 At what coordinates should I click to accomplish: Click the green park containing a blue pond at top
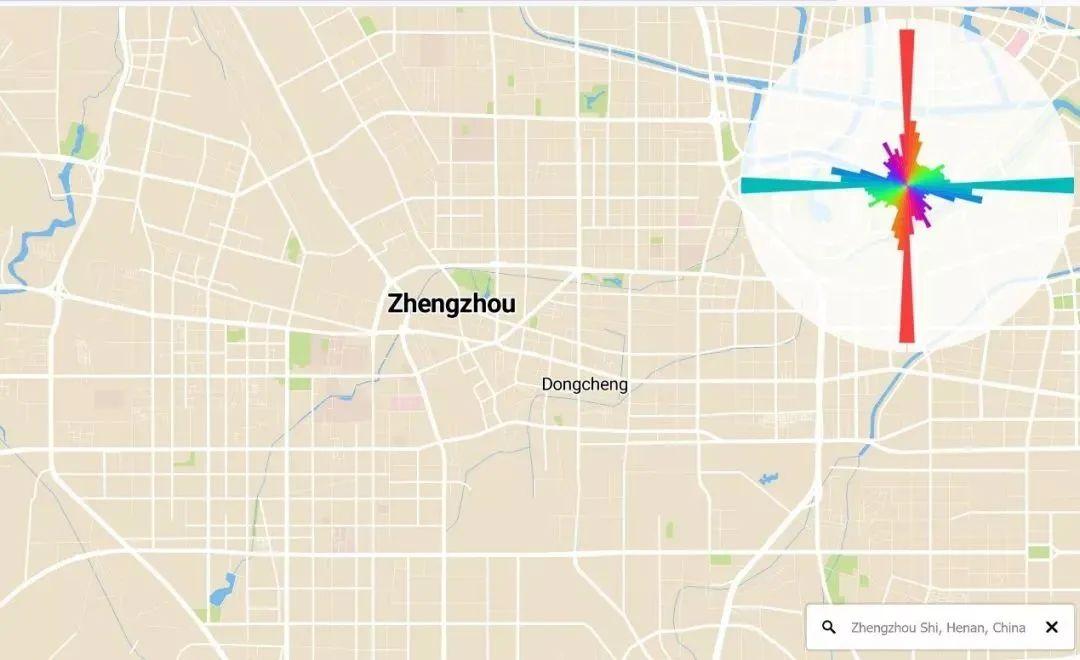pyautogui.click(x=593, y=100)
